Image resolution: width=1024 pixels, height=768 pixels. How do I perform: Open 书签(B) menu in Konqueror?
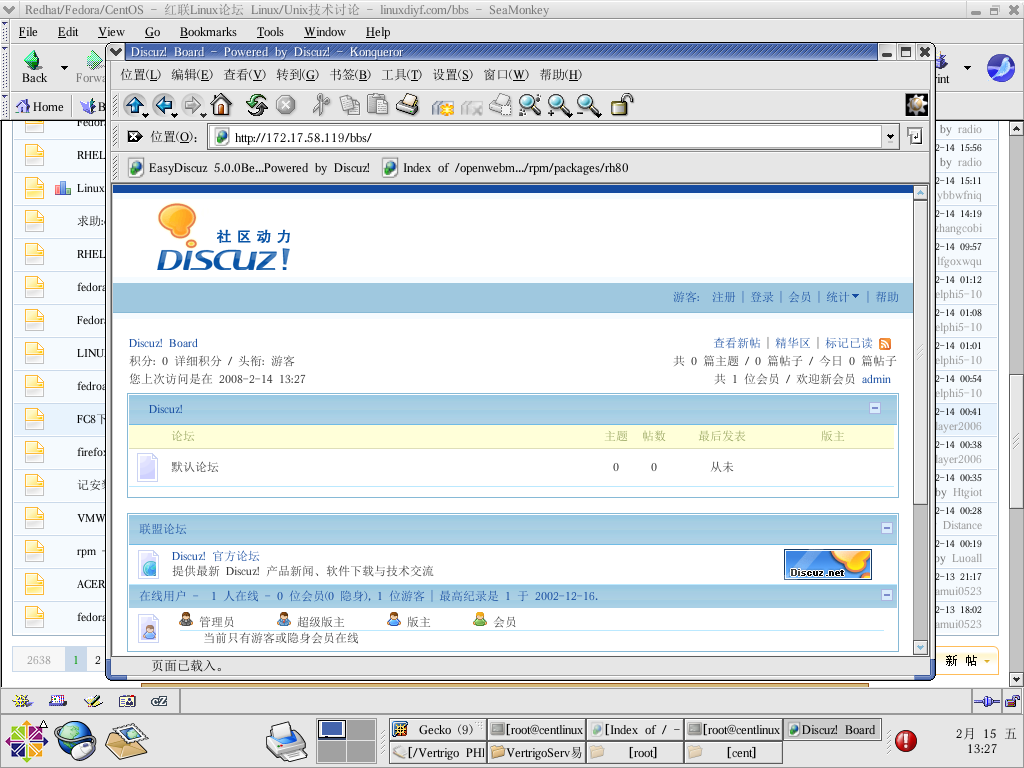click(350, 74)
